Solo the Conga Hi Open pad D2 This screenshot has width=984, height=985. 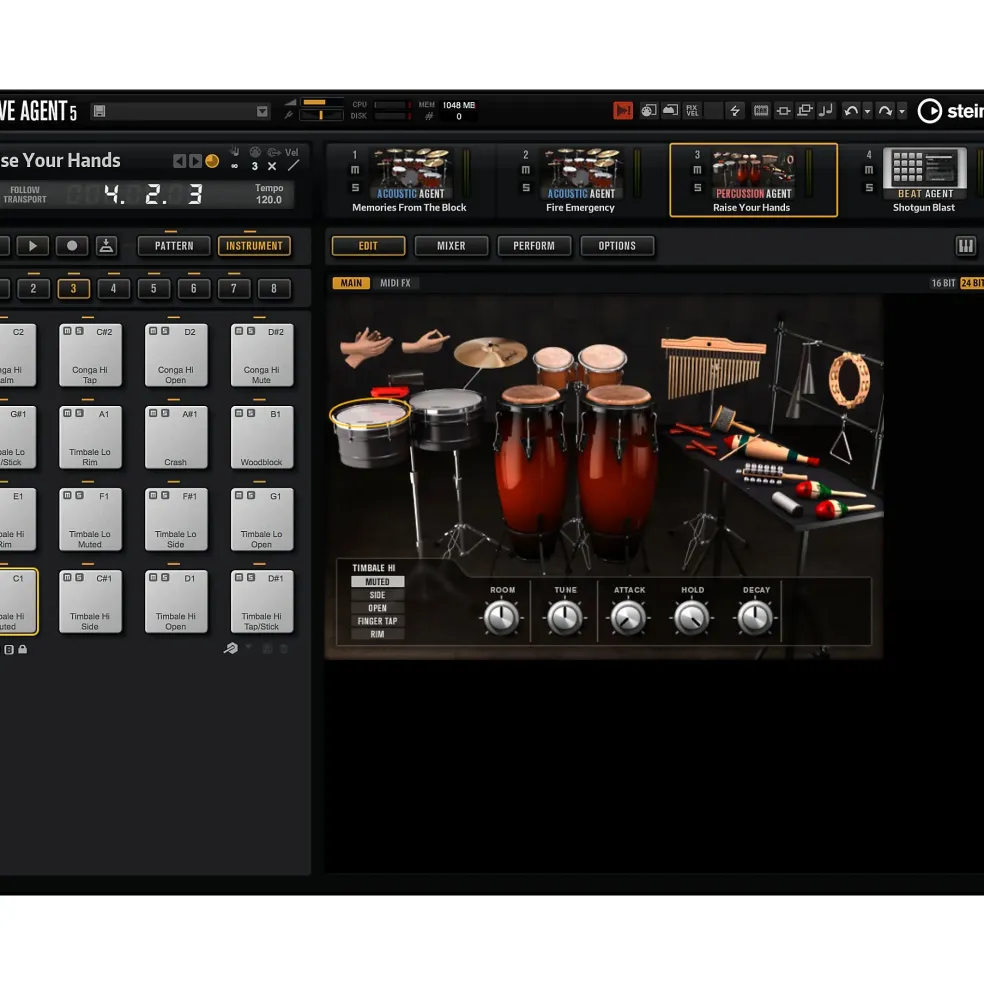165,331
